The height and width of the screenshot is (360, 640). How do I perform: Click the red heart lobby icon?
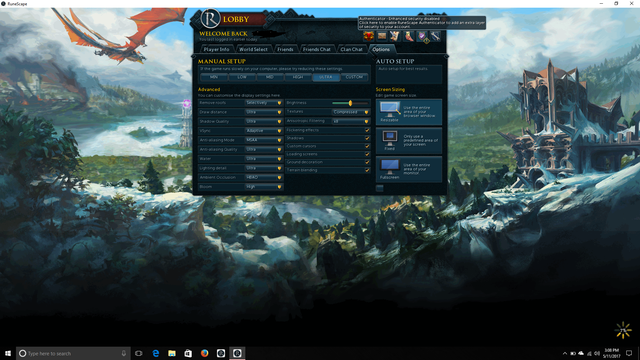click(x=369, y=36)
